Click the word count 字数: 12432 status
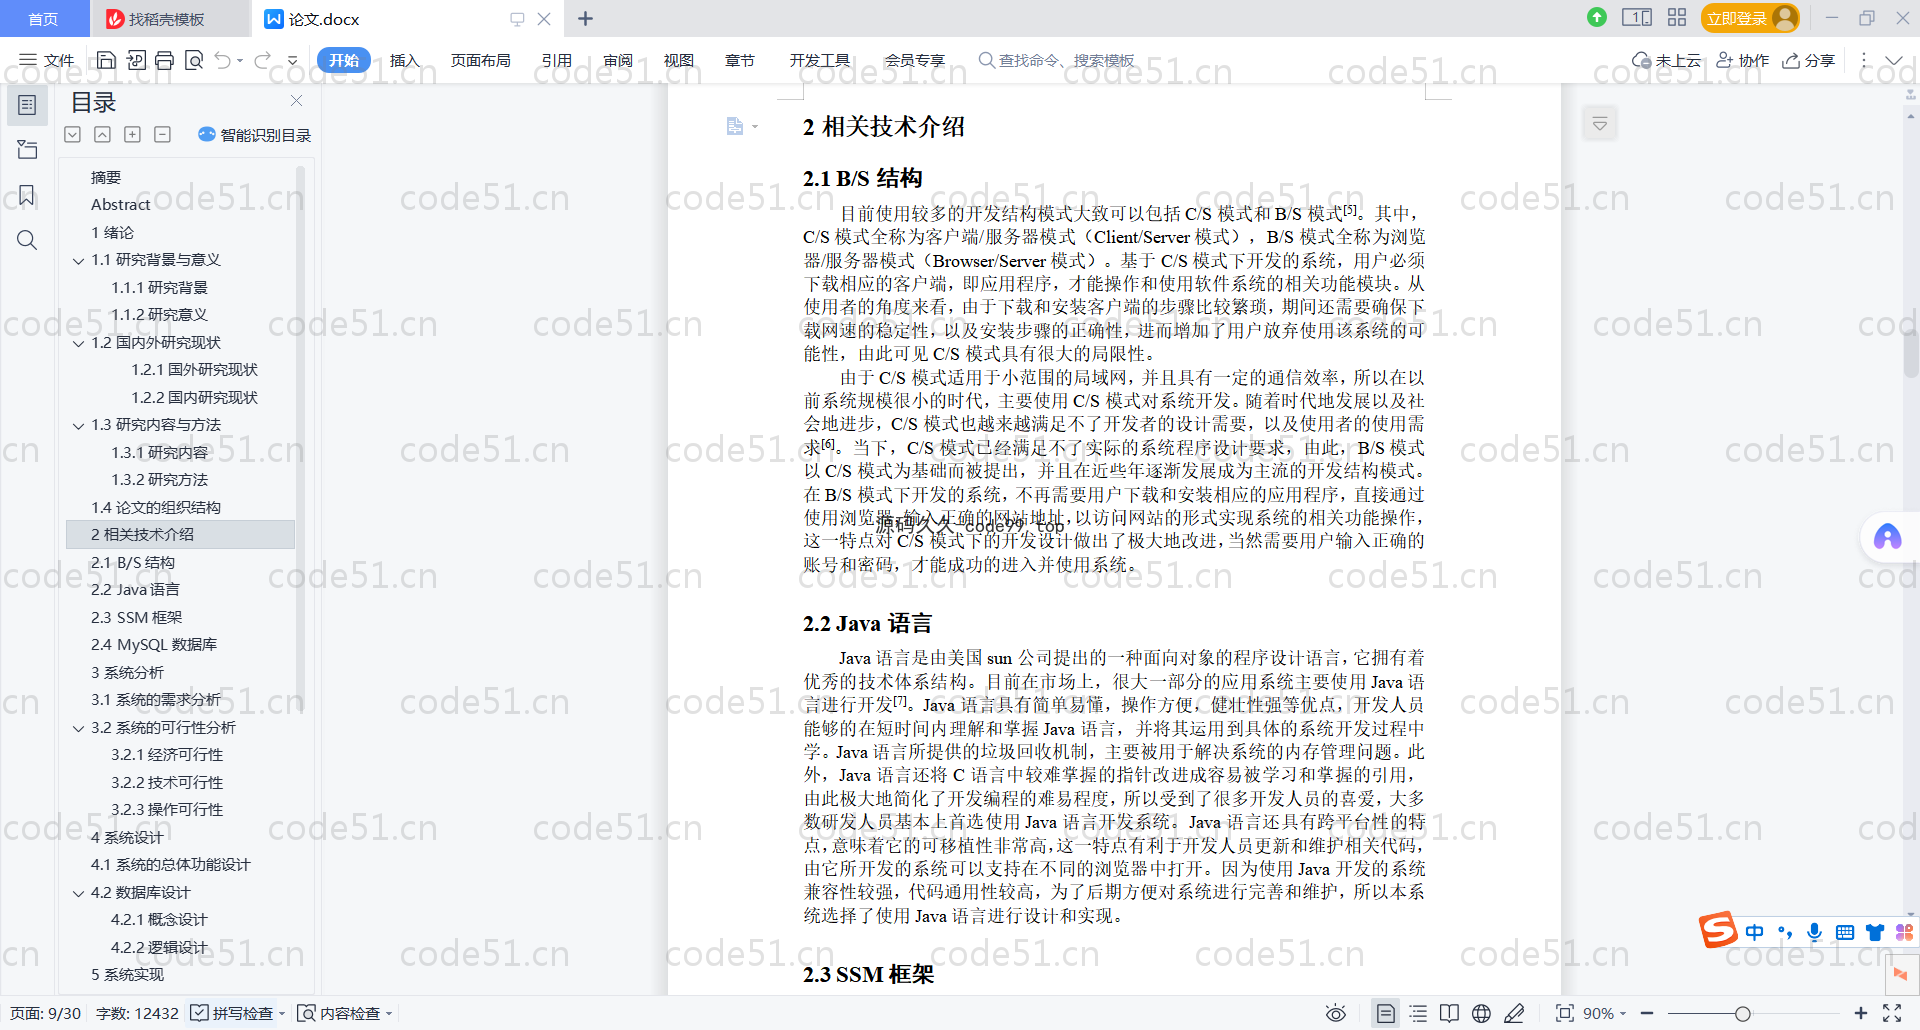 coord(137,1013)
